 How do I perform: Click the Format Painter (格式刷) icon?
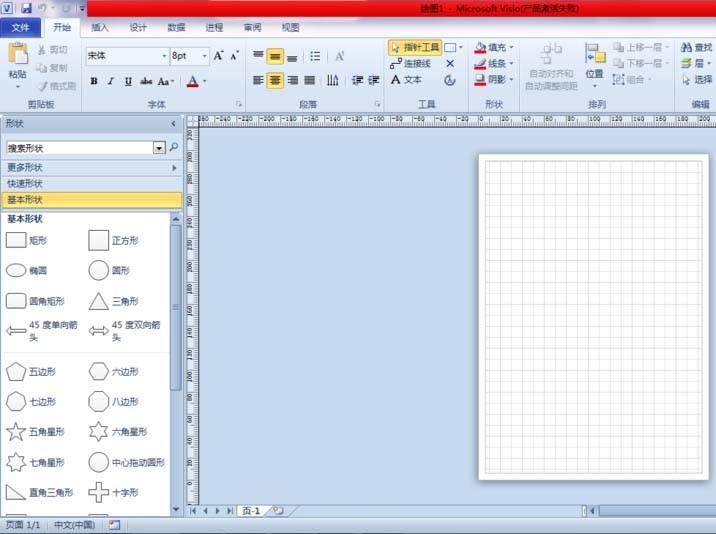click(x=42, y=86)
